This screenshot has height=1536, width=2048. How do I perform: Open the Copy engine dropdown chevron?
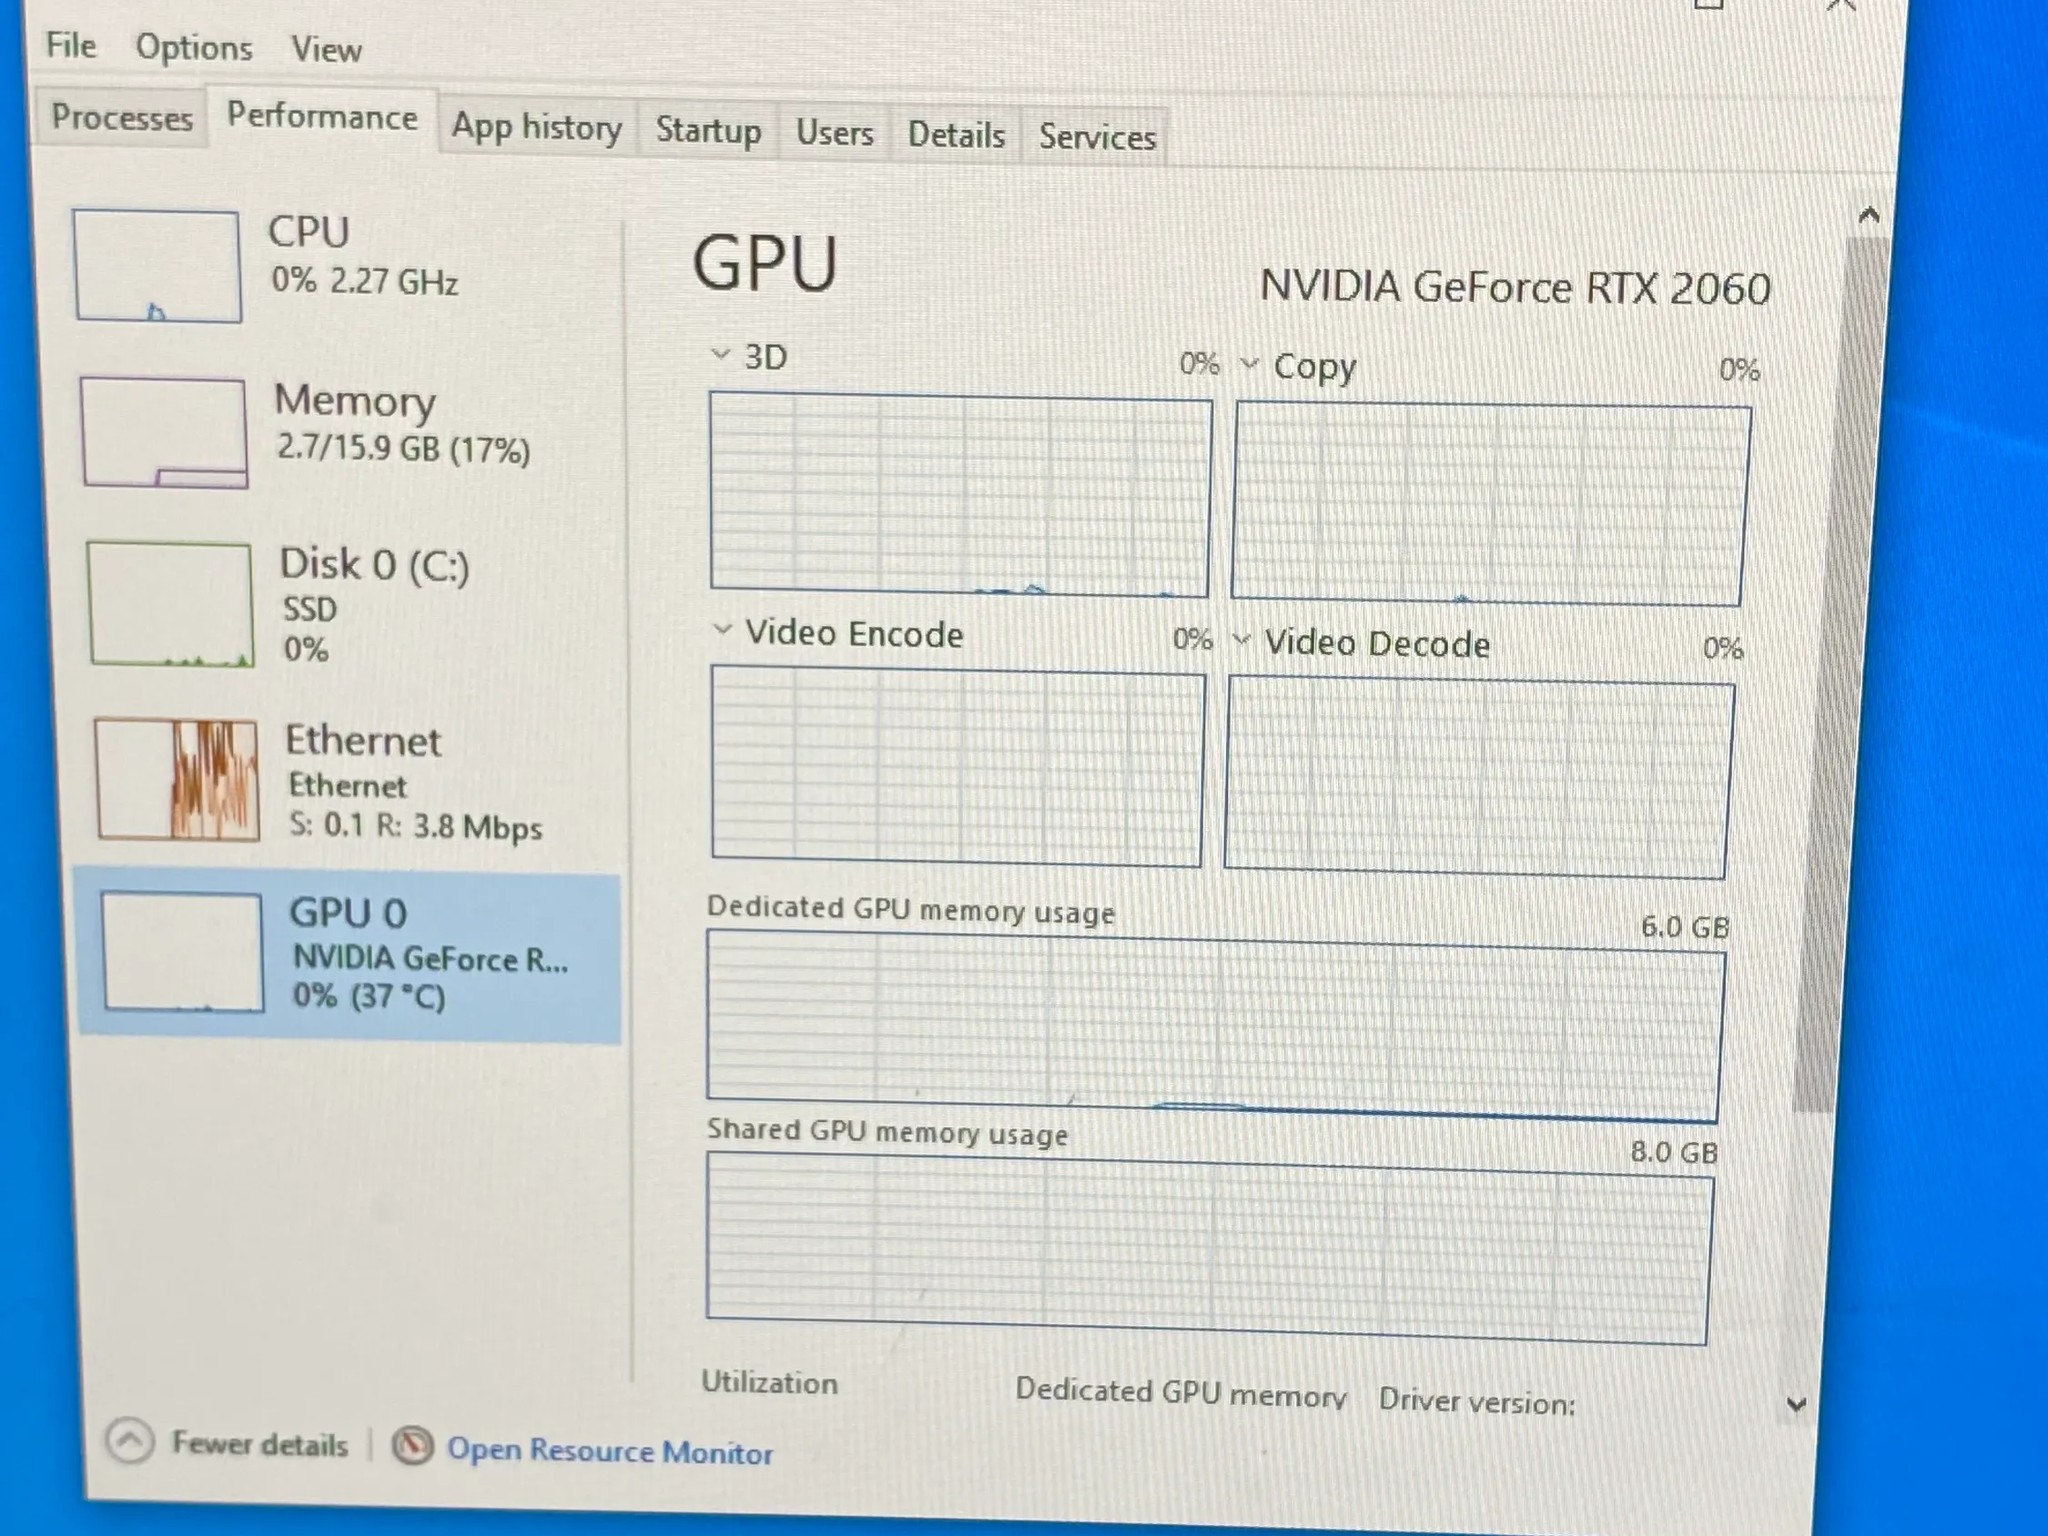click(x=1249, y=363)
